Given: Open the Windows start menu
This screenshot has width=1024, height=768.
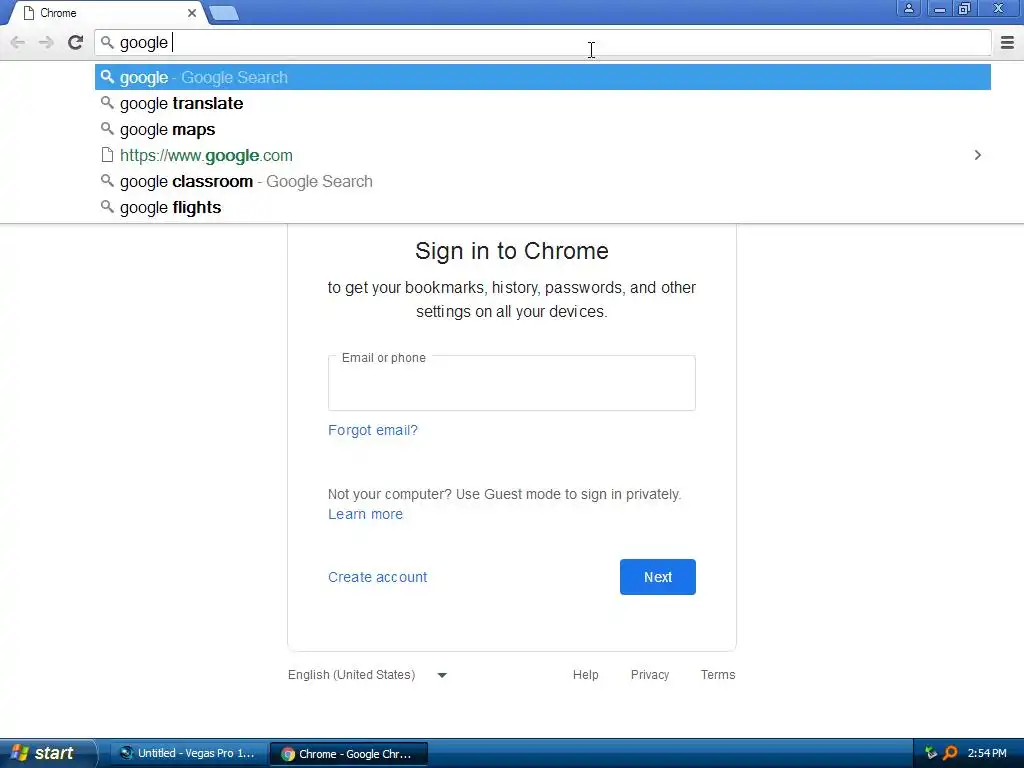Looking at the screenshot, I should point(46,753).
